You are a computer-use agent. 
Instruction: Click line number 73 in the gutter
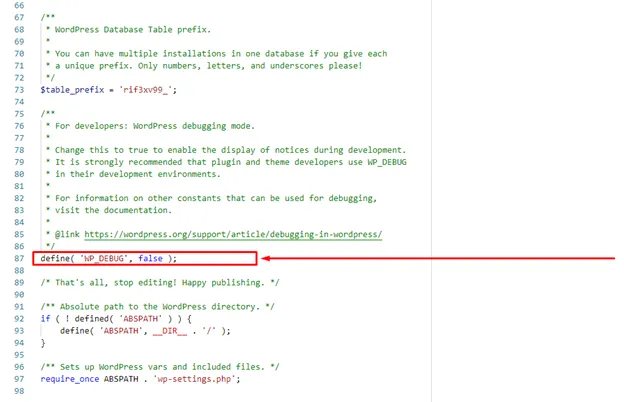pos(19,90)
